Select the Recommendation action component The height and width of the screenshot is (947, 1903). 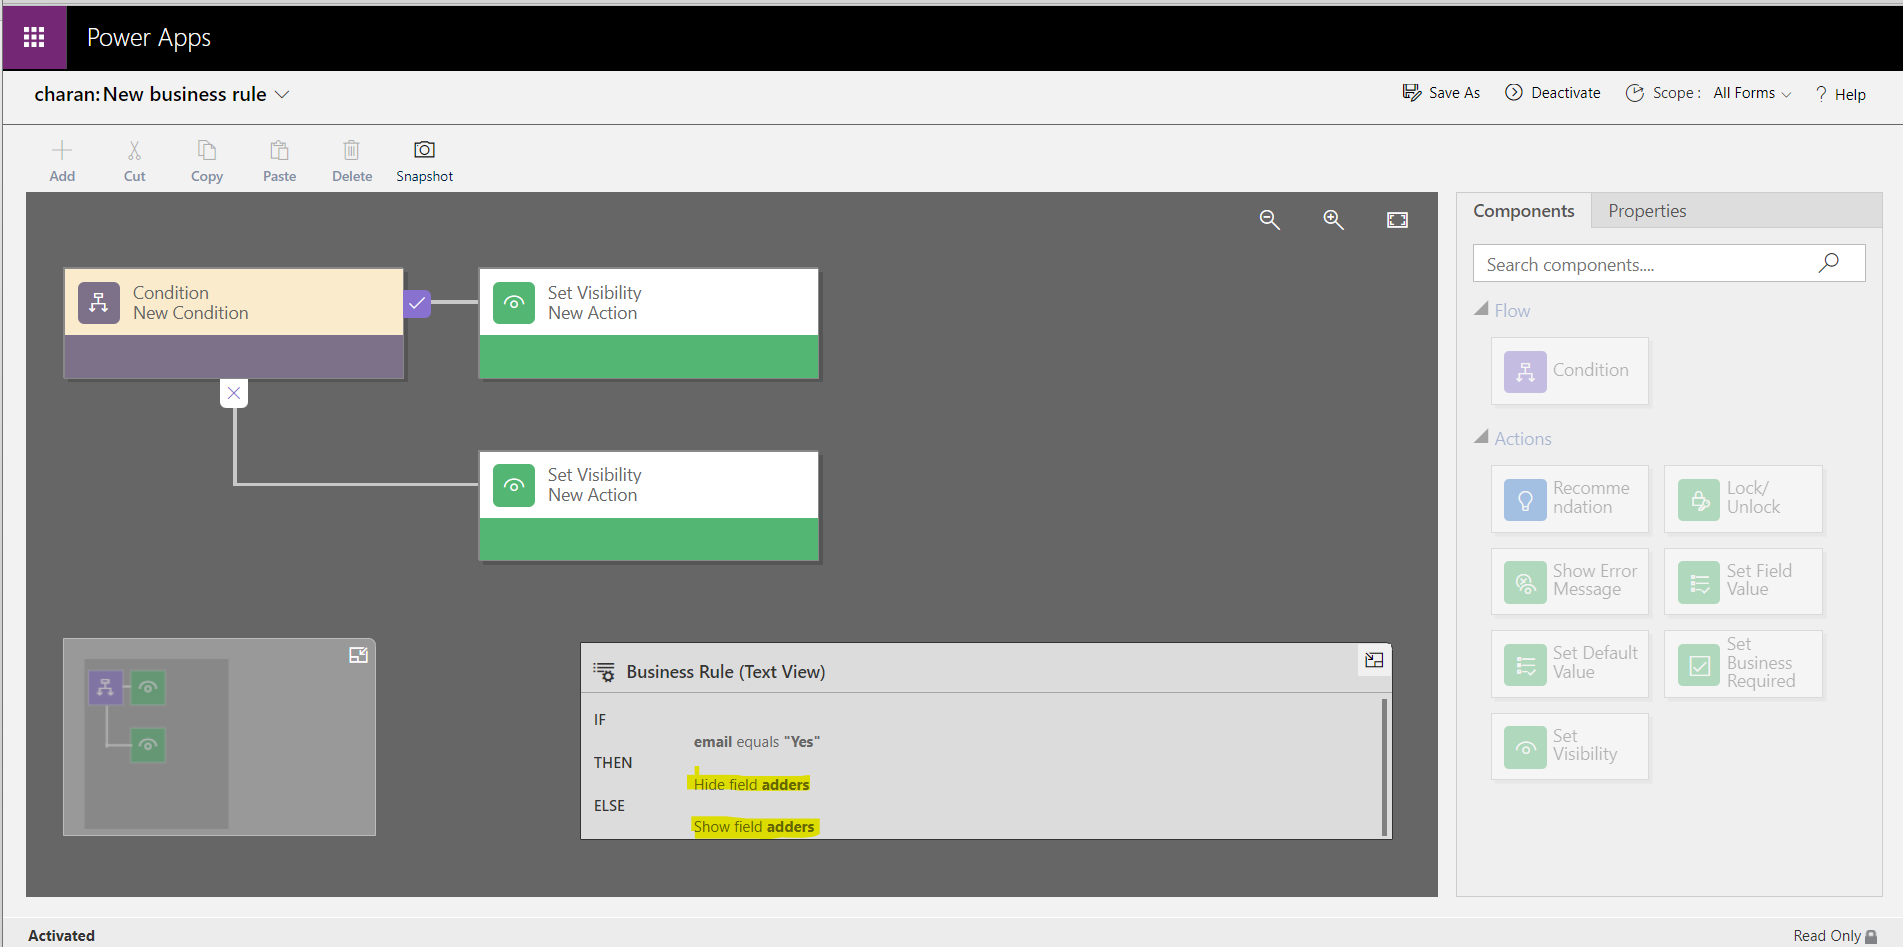[1569, 499]
